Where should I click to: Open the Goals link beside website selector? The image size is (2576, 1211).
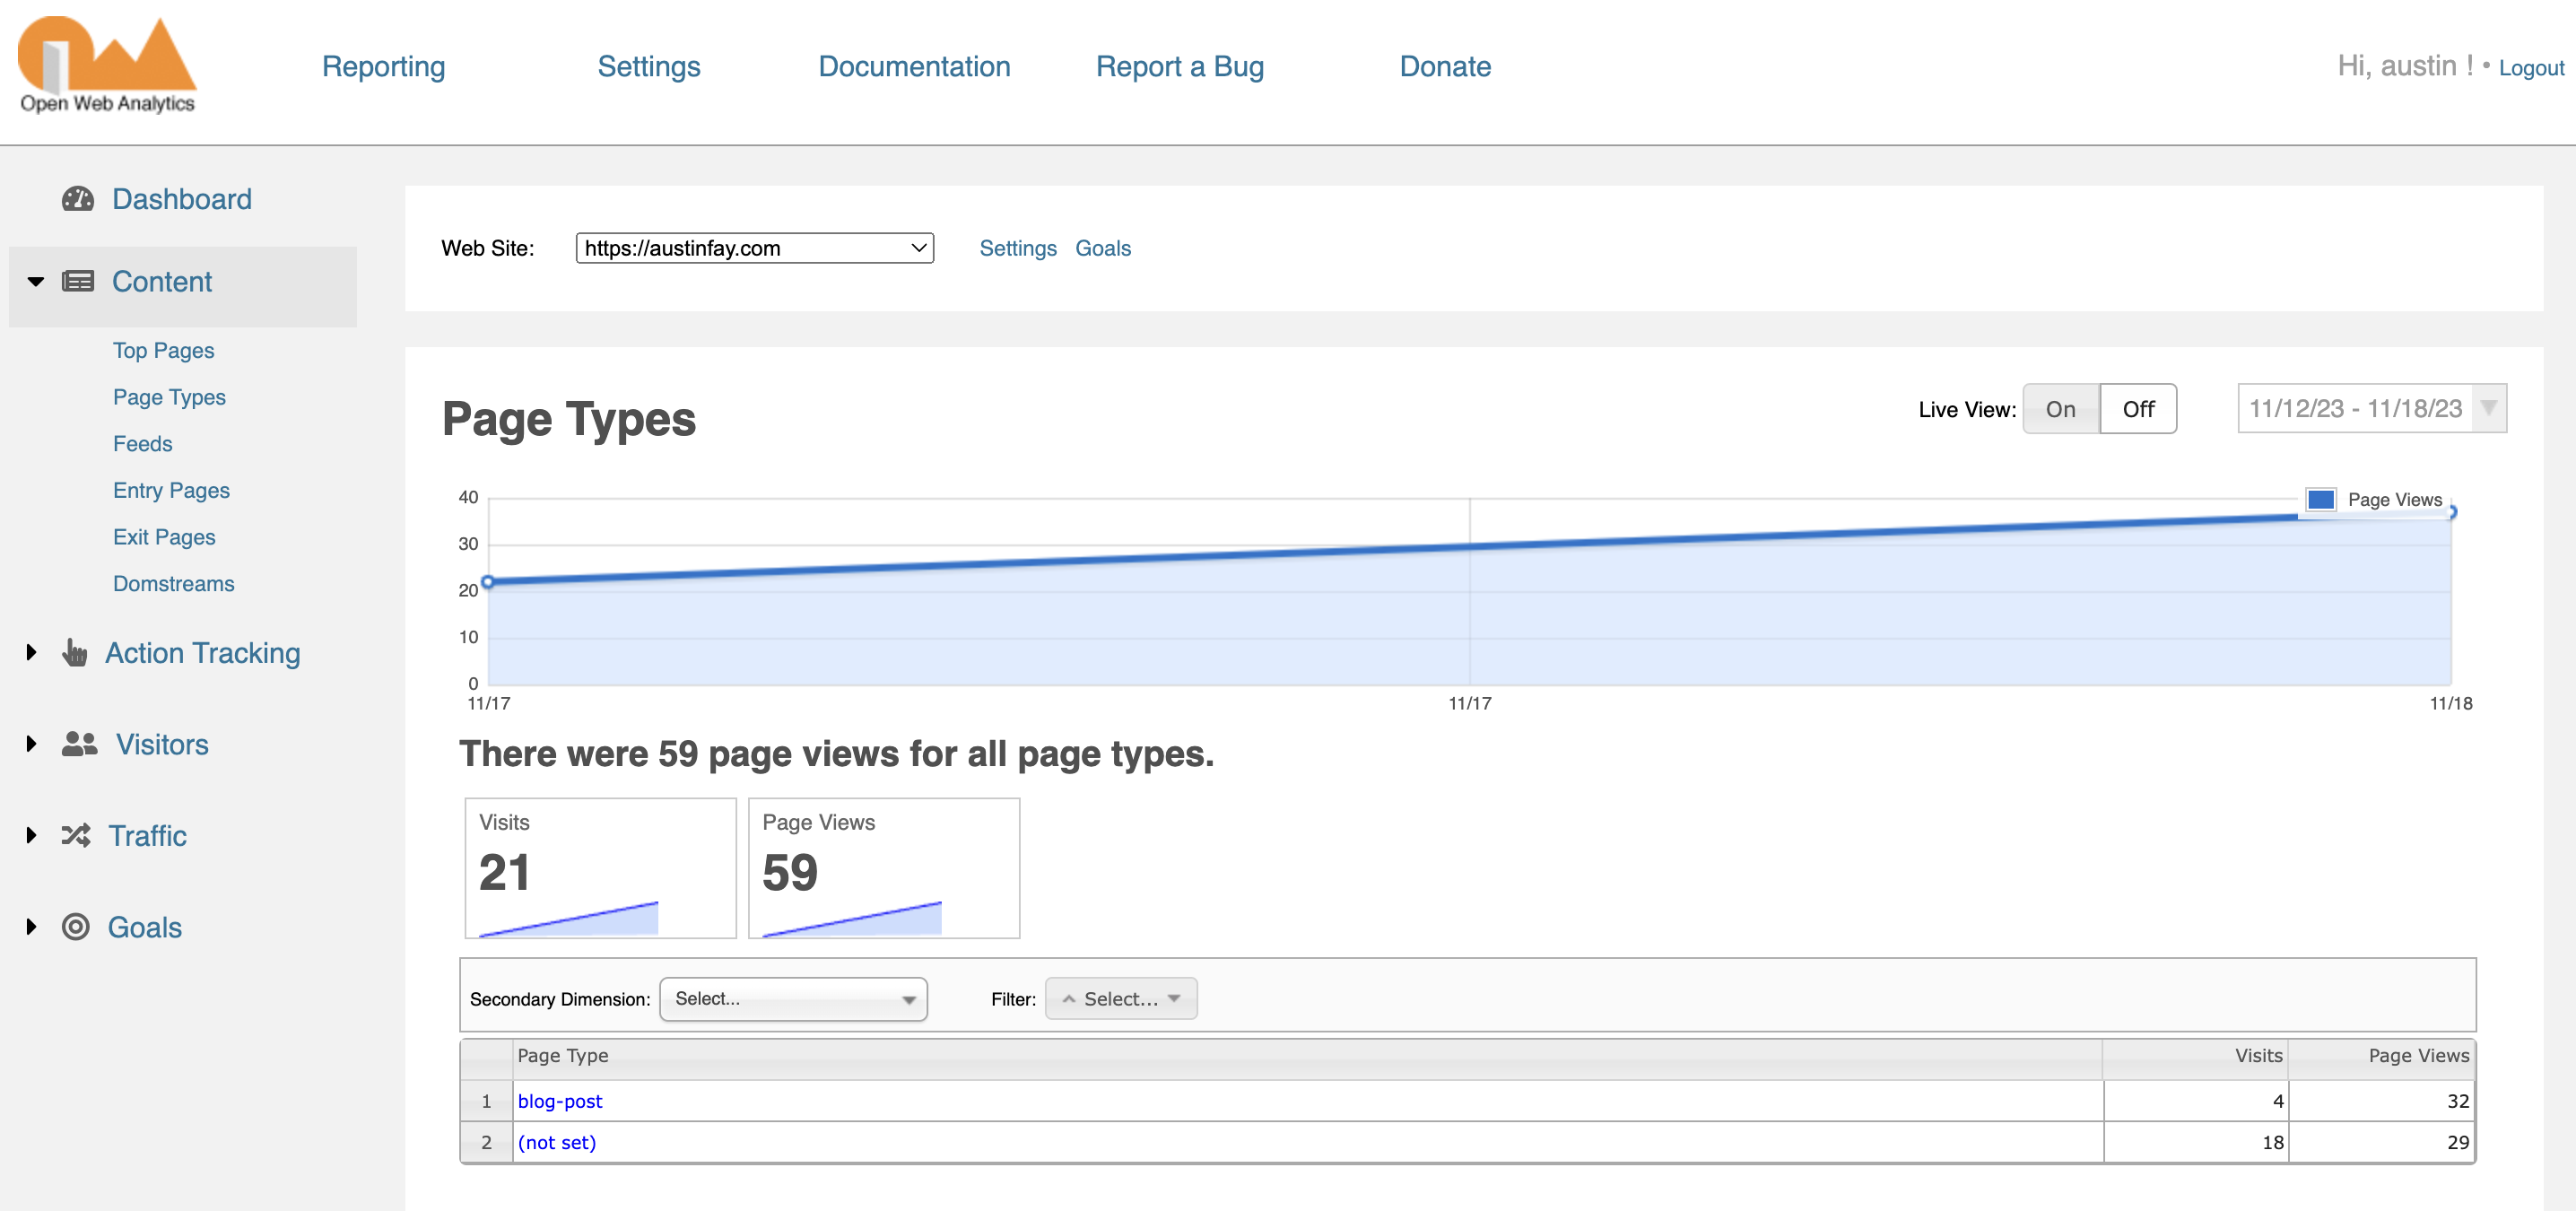tap(1103, 248)
